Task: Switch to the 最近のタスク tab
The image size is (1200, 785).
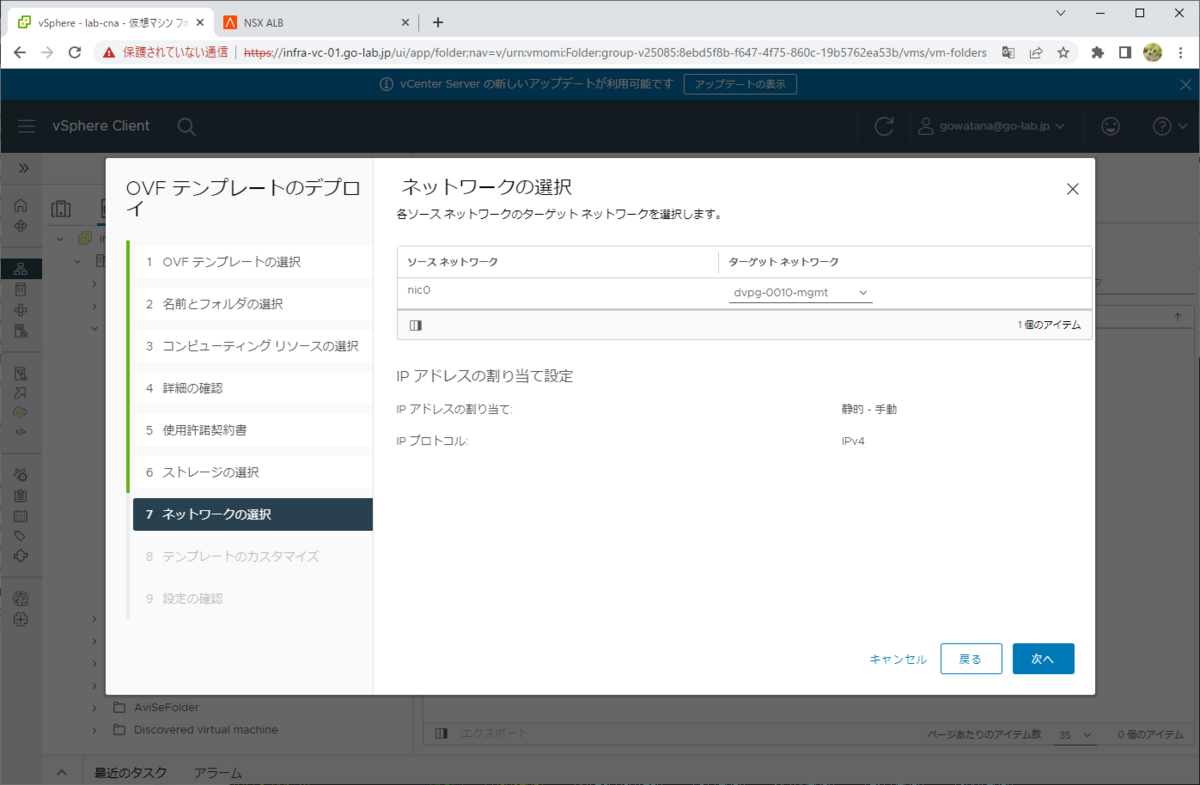Action: click(x=130, y=773)
